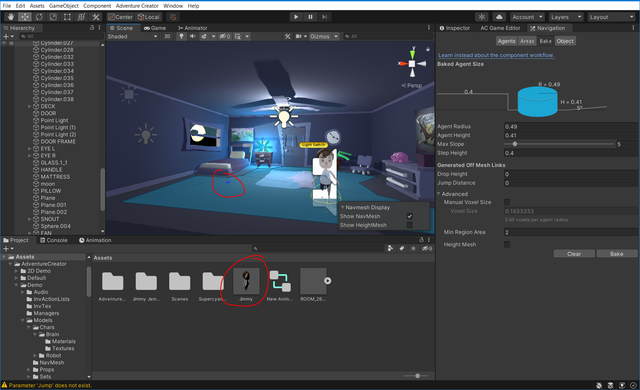Image resolution: width=640 pixels, height=390 pixels.
Task: Open Unity Collaborate sun icon
Action: pyautogui.click(x=482, y=17)
